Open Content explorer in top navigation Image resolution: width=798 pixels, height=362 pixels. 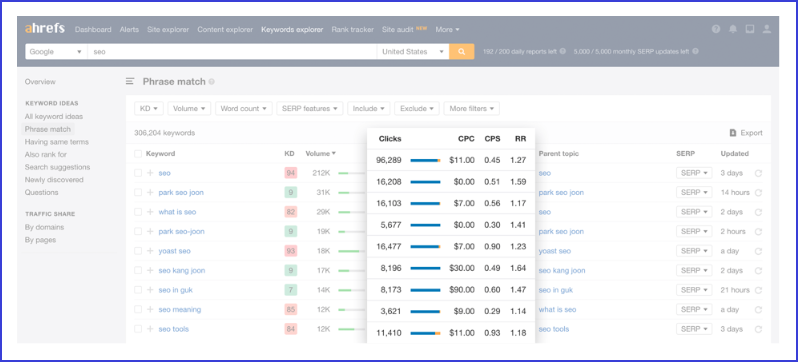tap(225, 30)
